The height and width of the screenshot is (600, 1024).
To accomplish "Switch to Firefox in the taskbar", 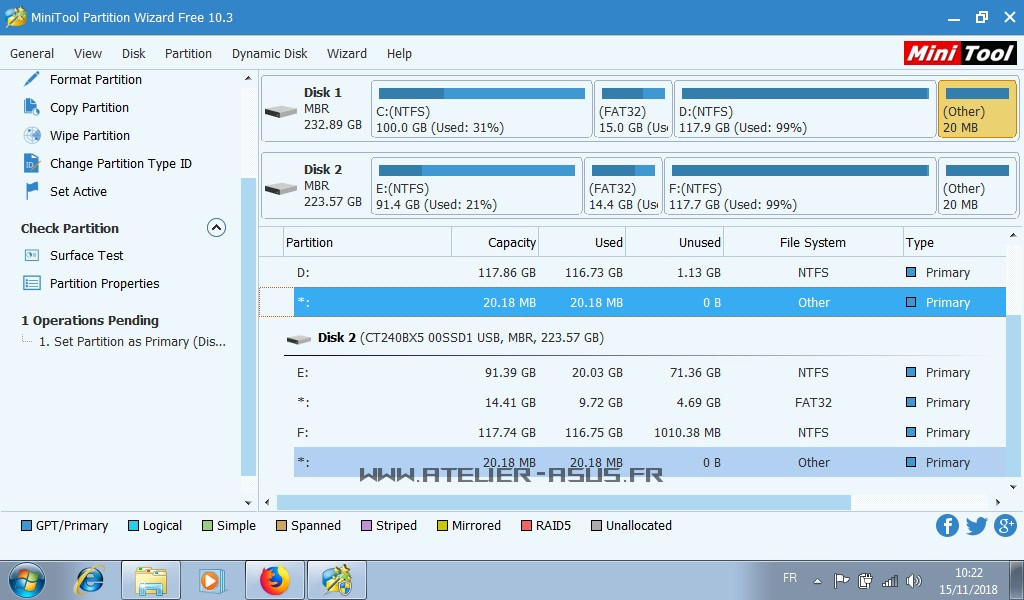I will tap(275, 580).
